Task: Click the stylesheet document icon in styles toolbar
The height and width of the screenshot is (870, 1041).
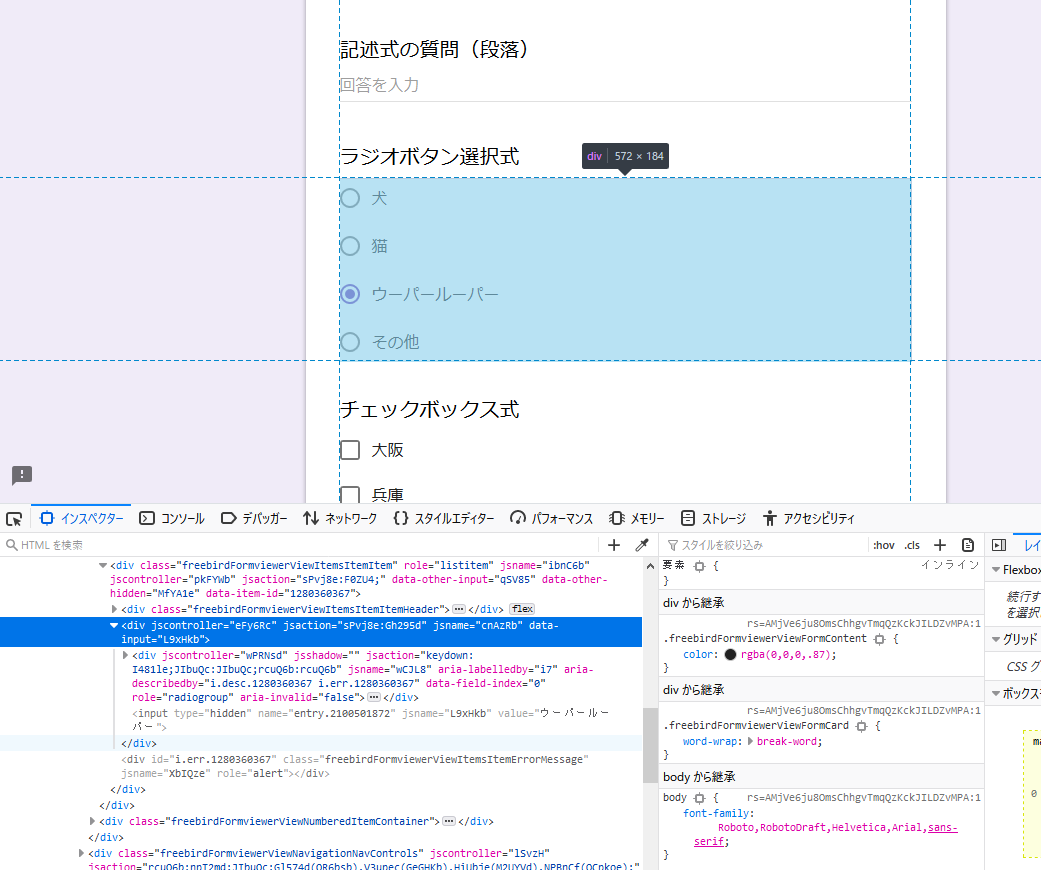Action: (967, 545)
